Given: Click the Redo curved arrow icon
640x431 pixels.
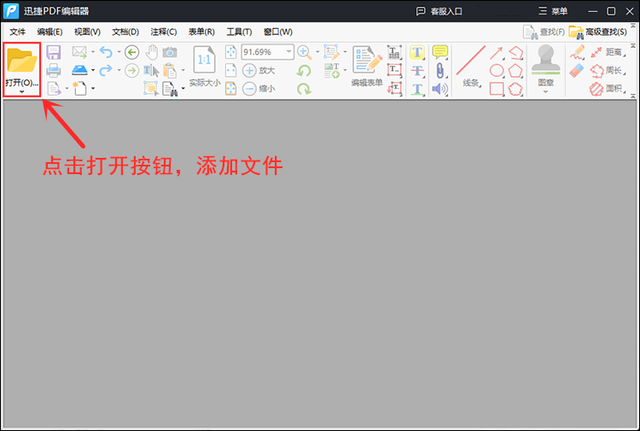Looking at the screenshot, I should coord(106,70).
